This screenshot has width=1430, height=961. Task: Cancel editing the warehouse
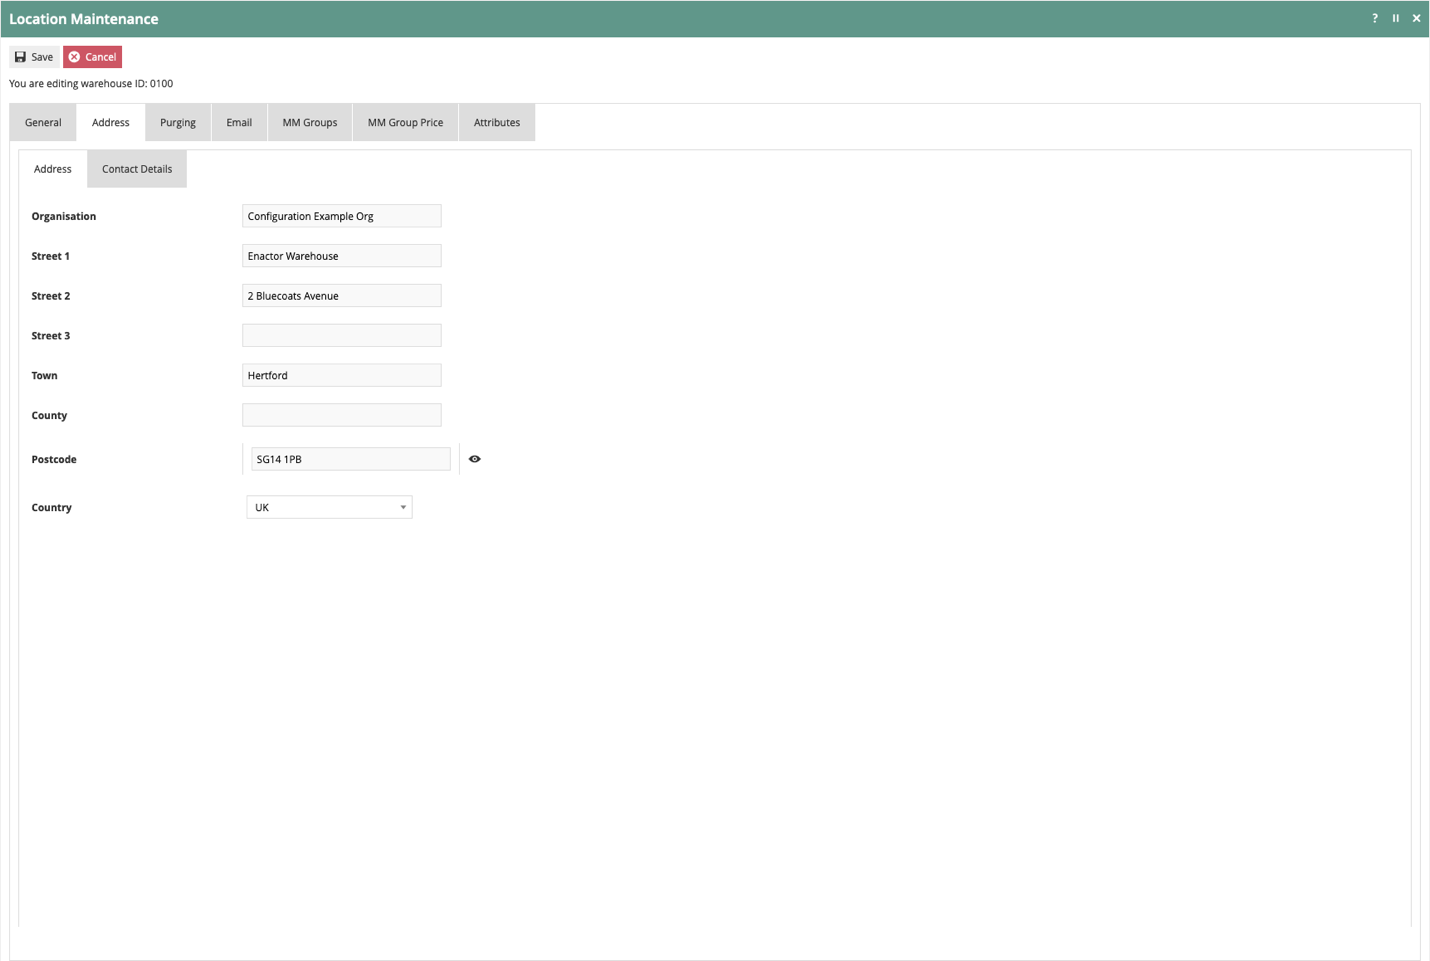coord(92,57)
